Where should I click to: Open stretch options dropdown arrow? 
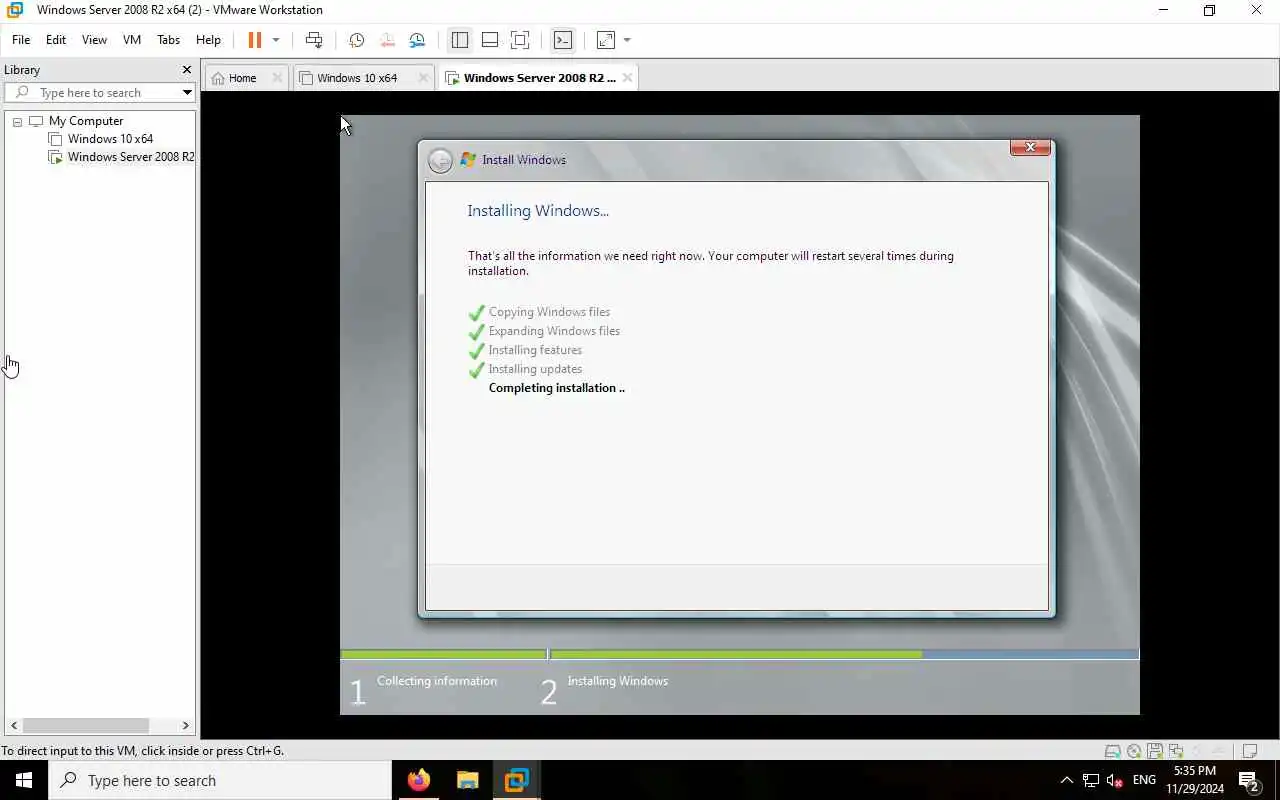(627, 40)
